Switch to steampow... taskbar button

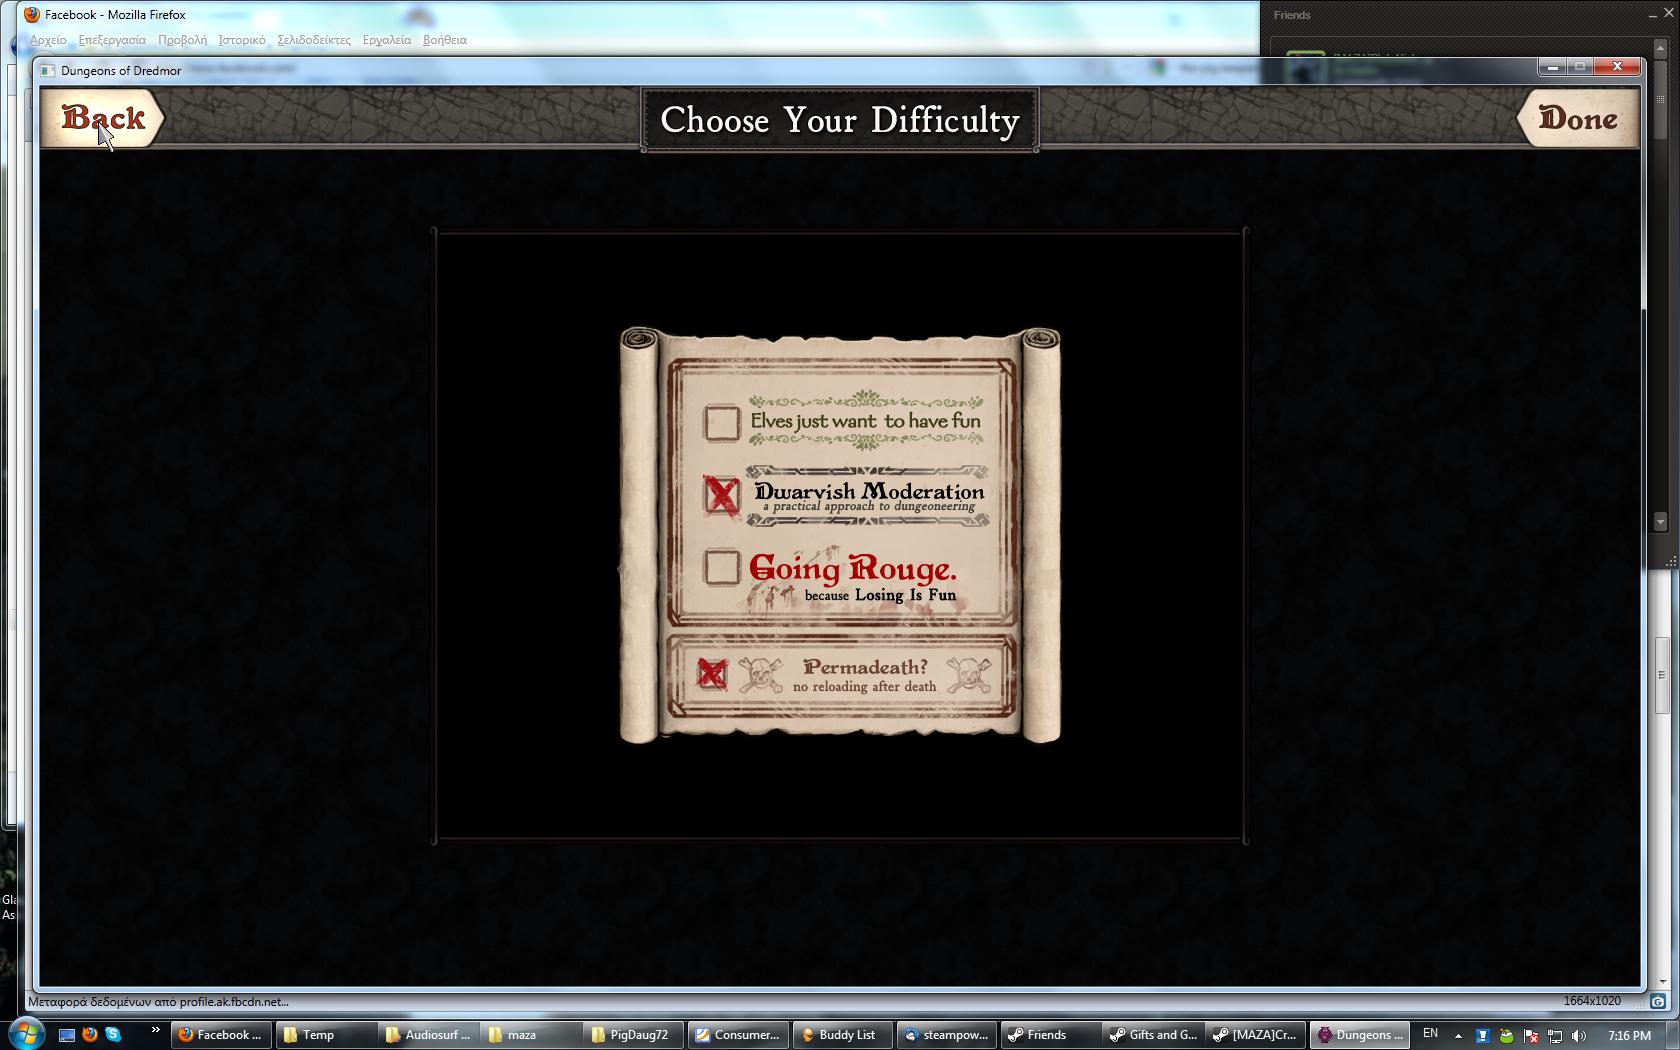[x=946, y=1035]
